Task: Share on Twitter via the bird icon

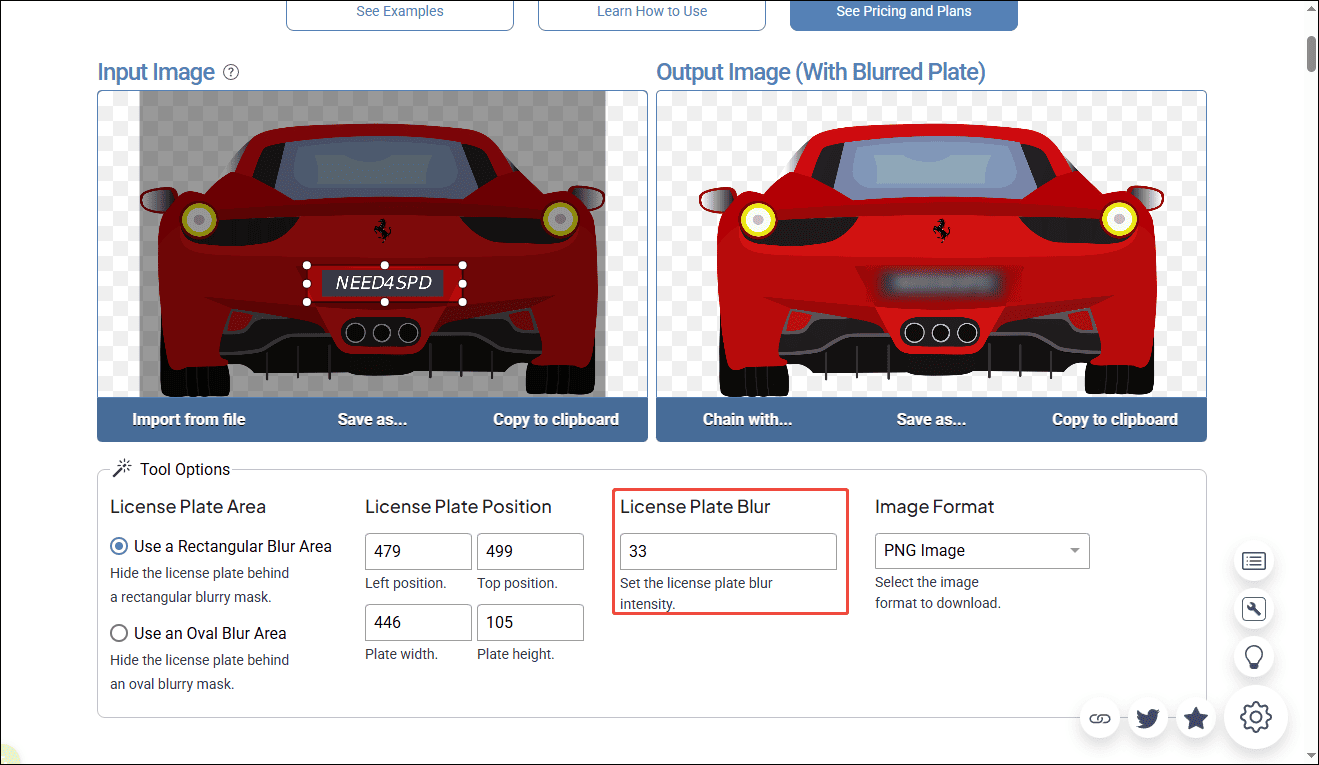Action: 1147,718
